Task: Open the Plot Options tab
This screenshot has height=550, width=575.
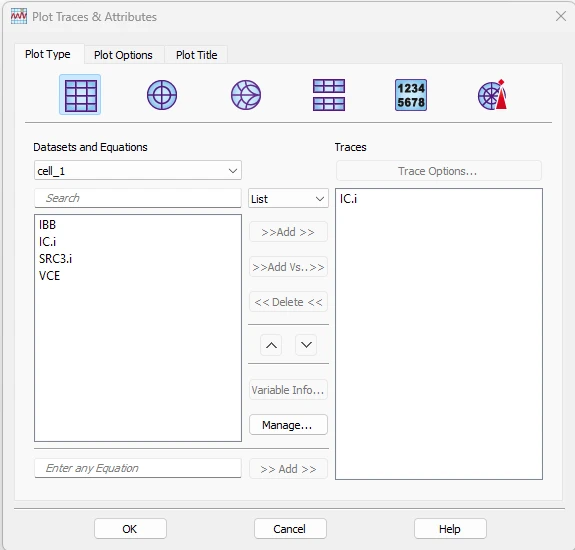Action: coord(123,55)
